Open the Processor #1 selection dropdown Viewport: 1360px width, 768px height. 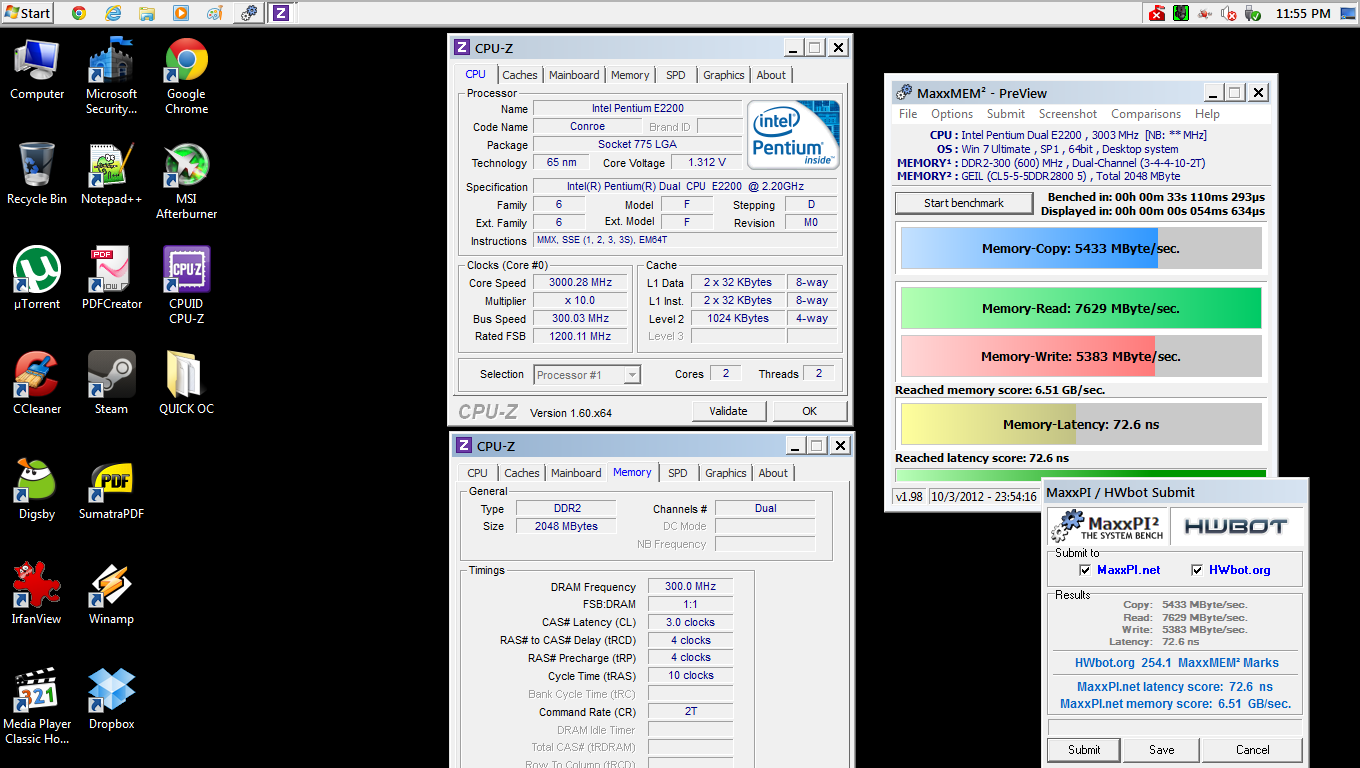click(x=587, y=375)
